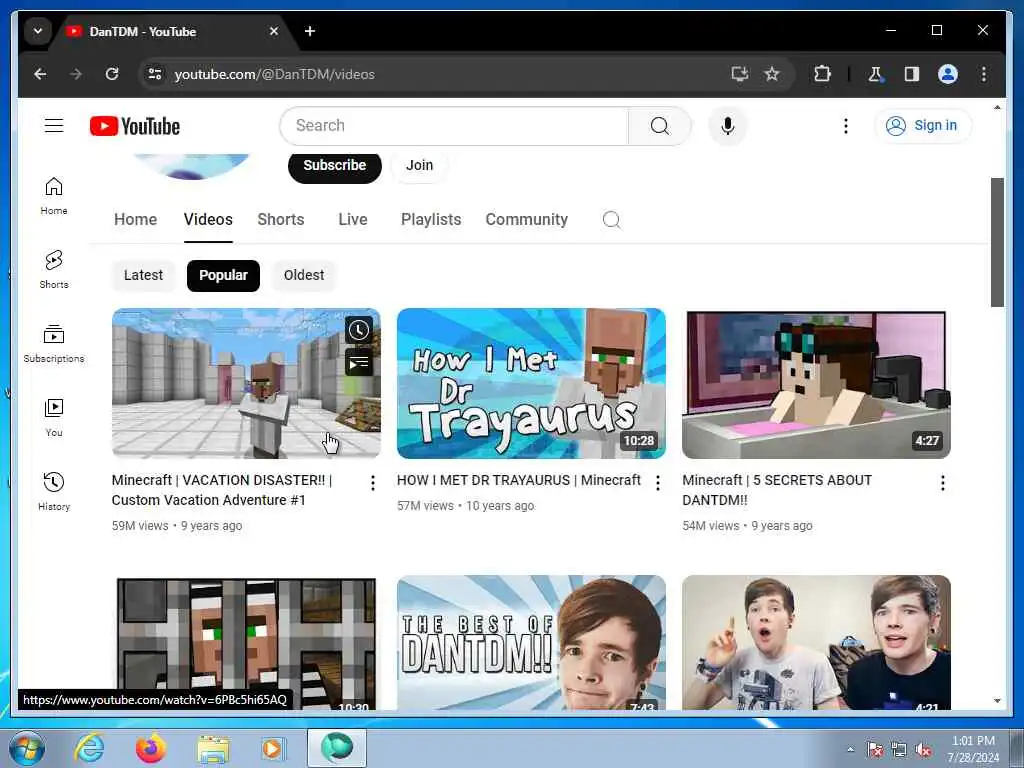Open a new browser tab
Viewport: 1024px width, 768px height.
[x=310, y=31]
